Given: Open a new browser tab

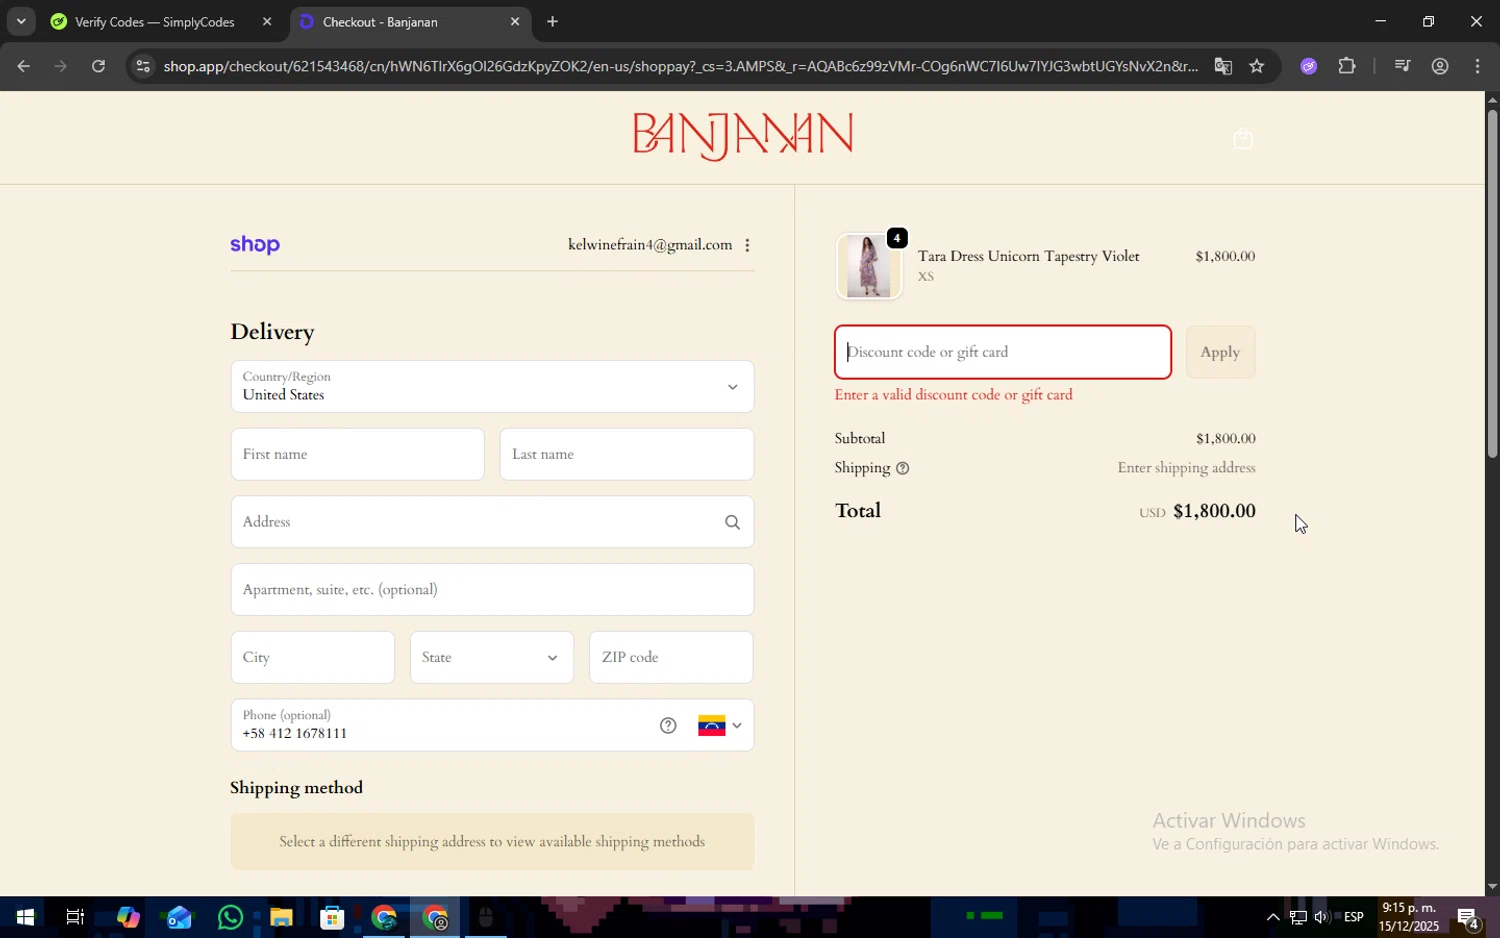Looking at the screenshot, I should coord(552,21).
